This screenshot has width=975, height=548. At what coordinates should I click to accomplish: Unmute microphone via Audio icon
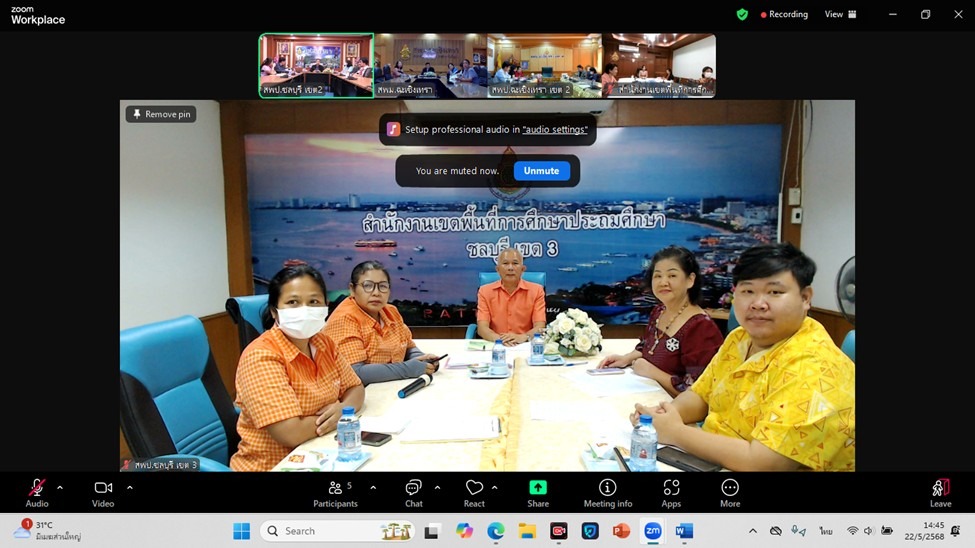(x=37, y=493)
